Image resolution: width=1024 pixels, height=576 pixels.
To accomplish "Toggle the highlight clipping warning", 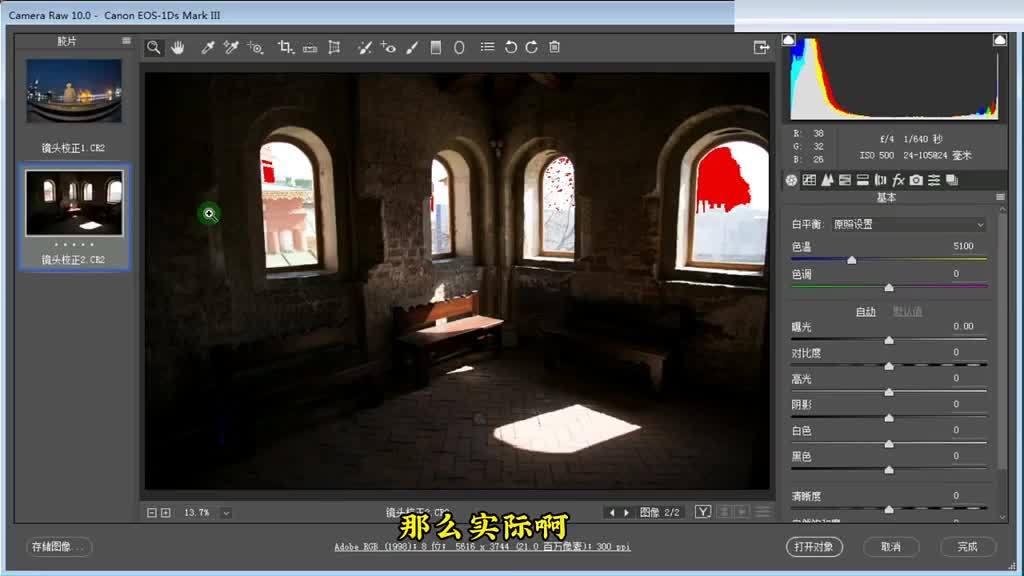I will click(x=999, y=39).
